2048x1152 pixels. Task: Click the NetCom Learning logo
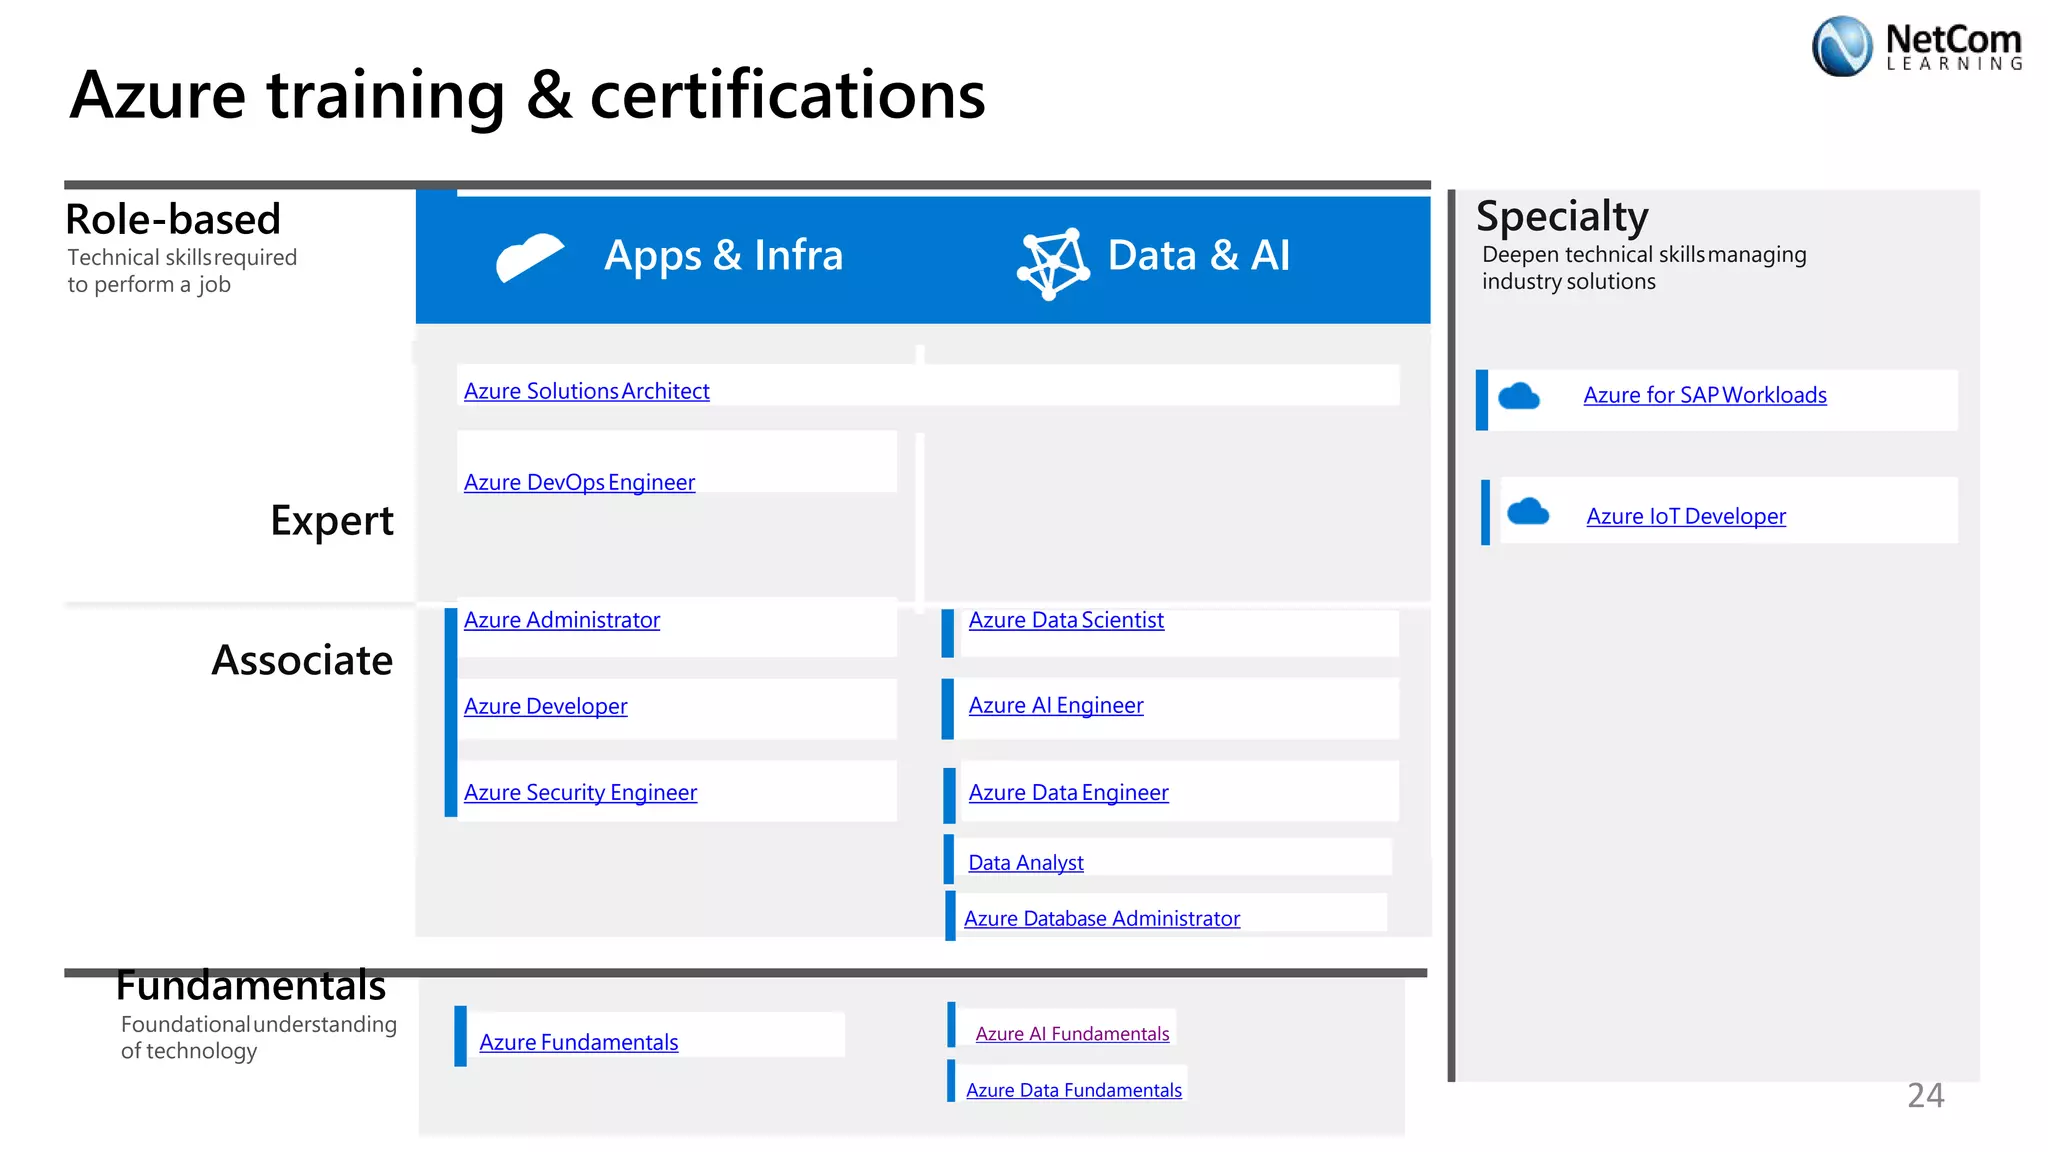[1916, 46]
